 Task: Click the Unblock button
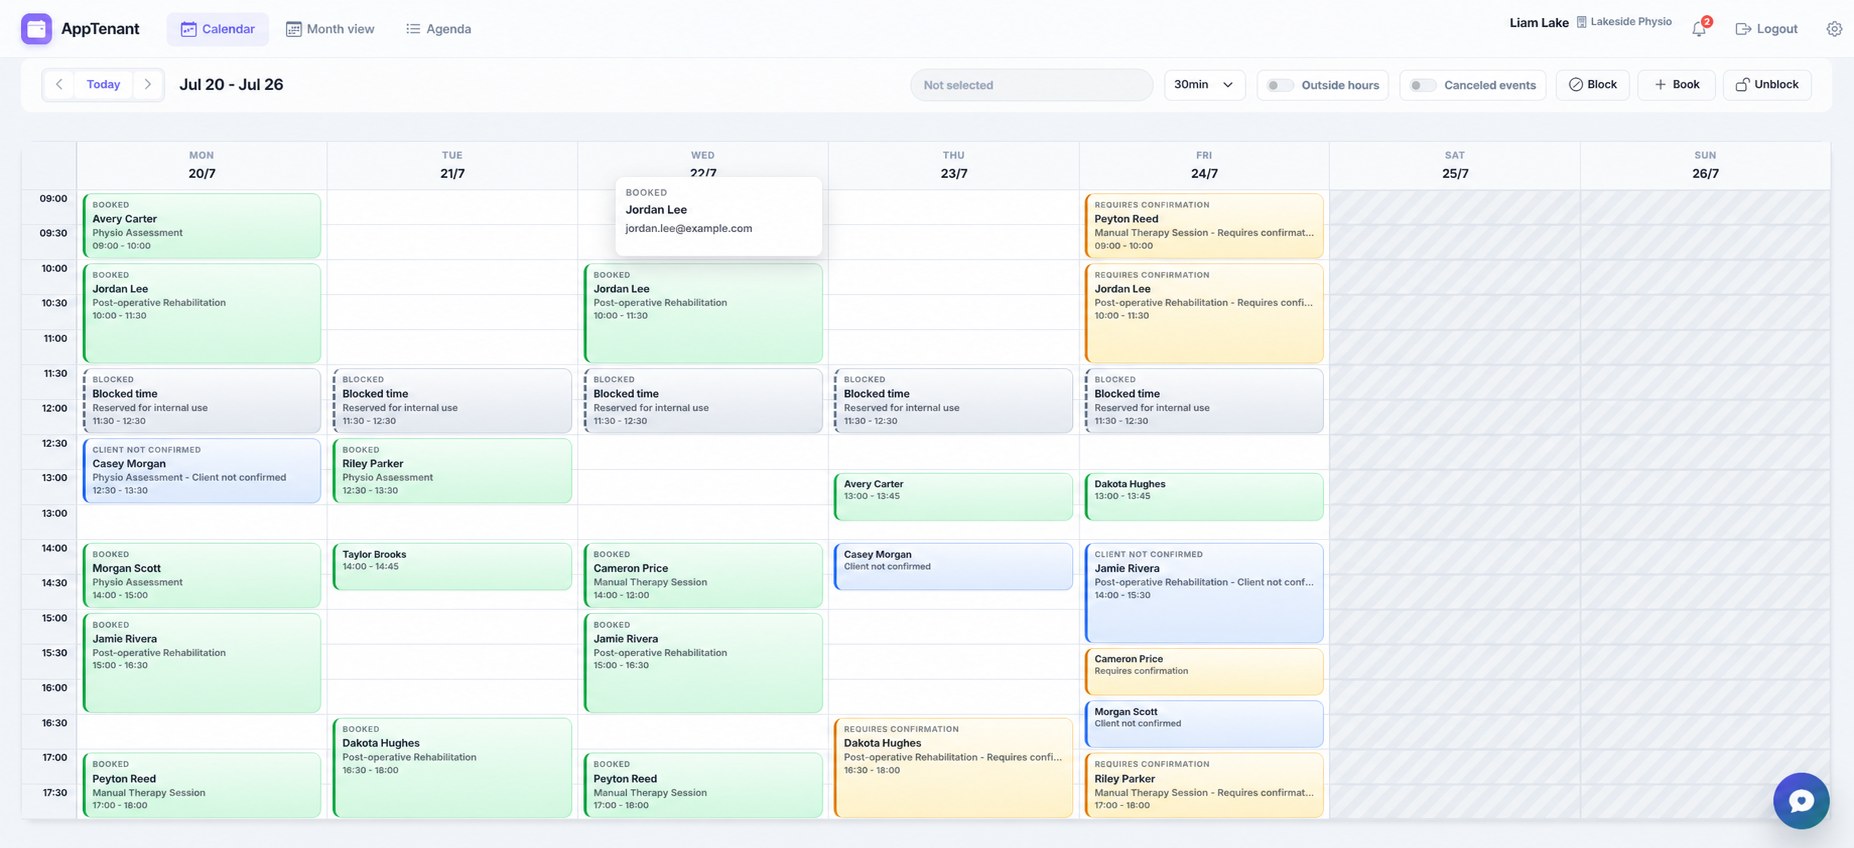(1767, 85)
